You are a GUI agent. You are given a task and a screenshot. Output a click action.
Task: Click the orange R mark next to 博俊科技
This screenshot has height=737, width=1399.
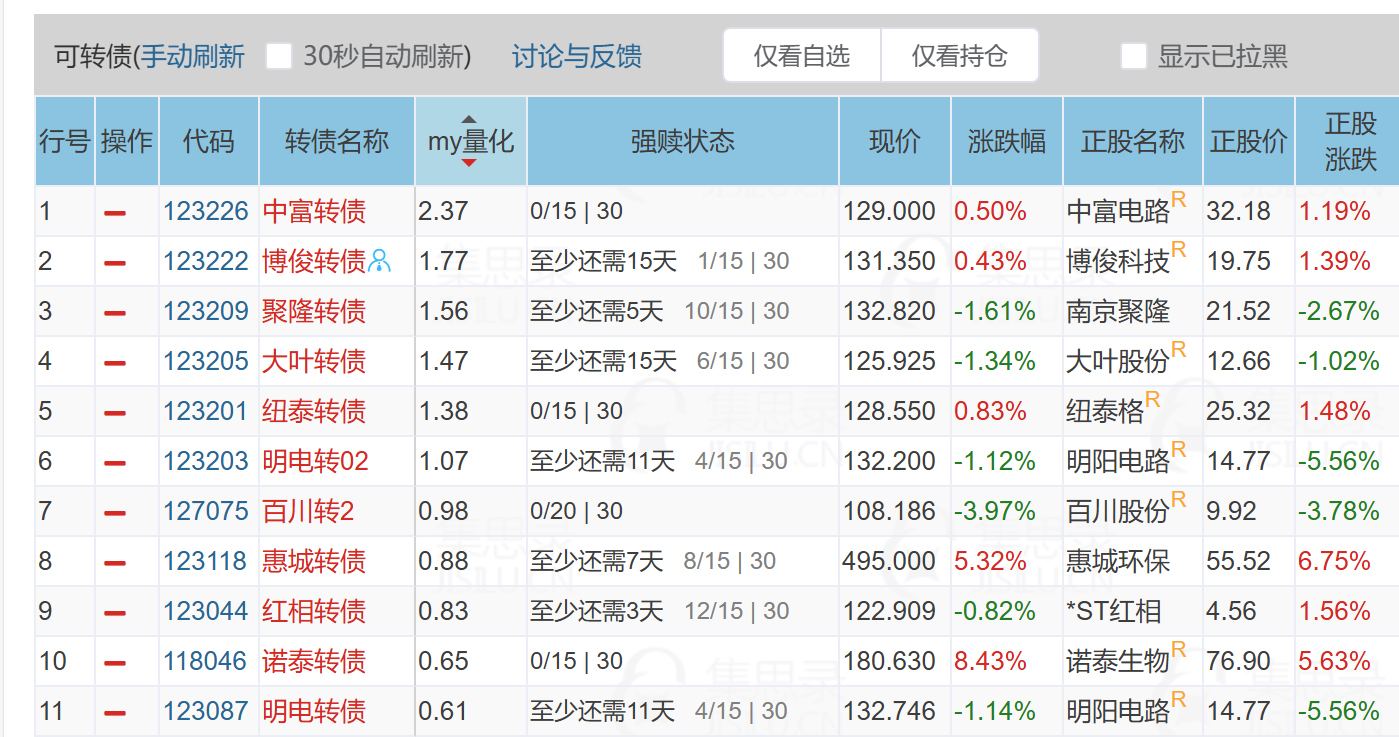click(1179, 250)
